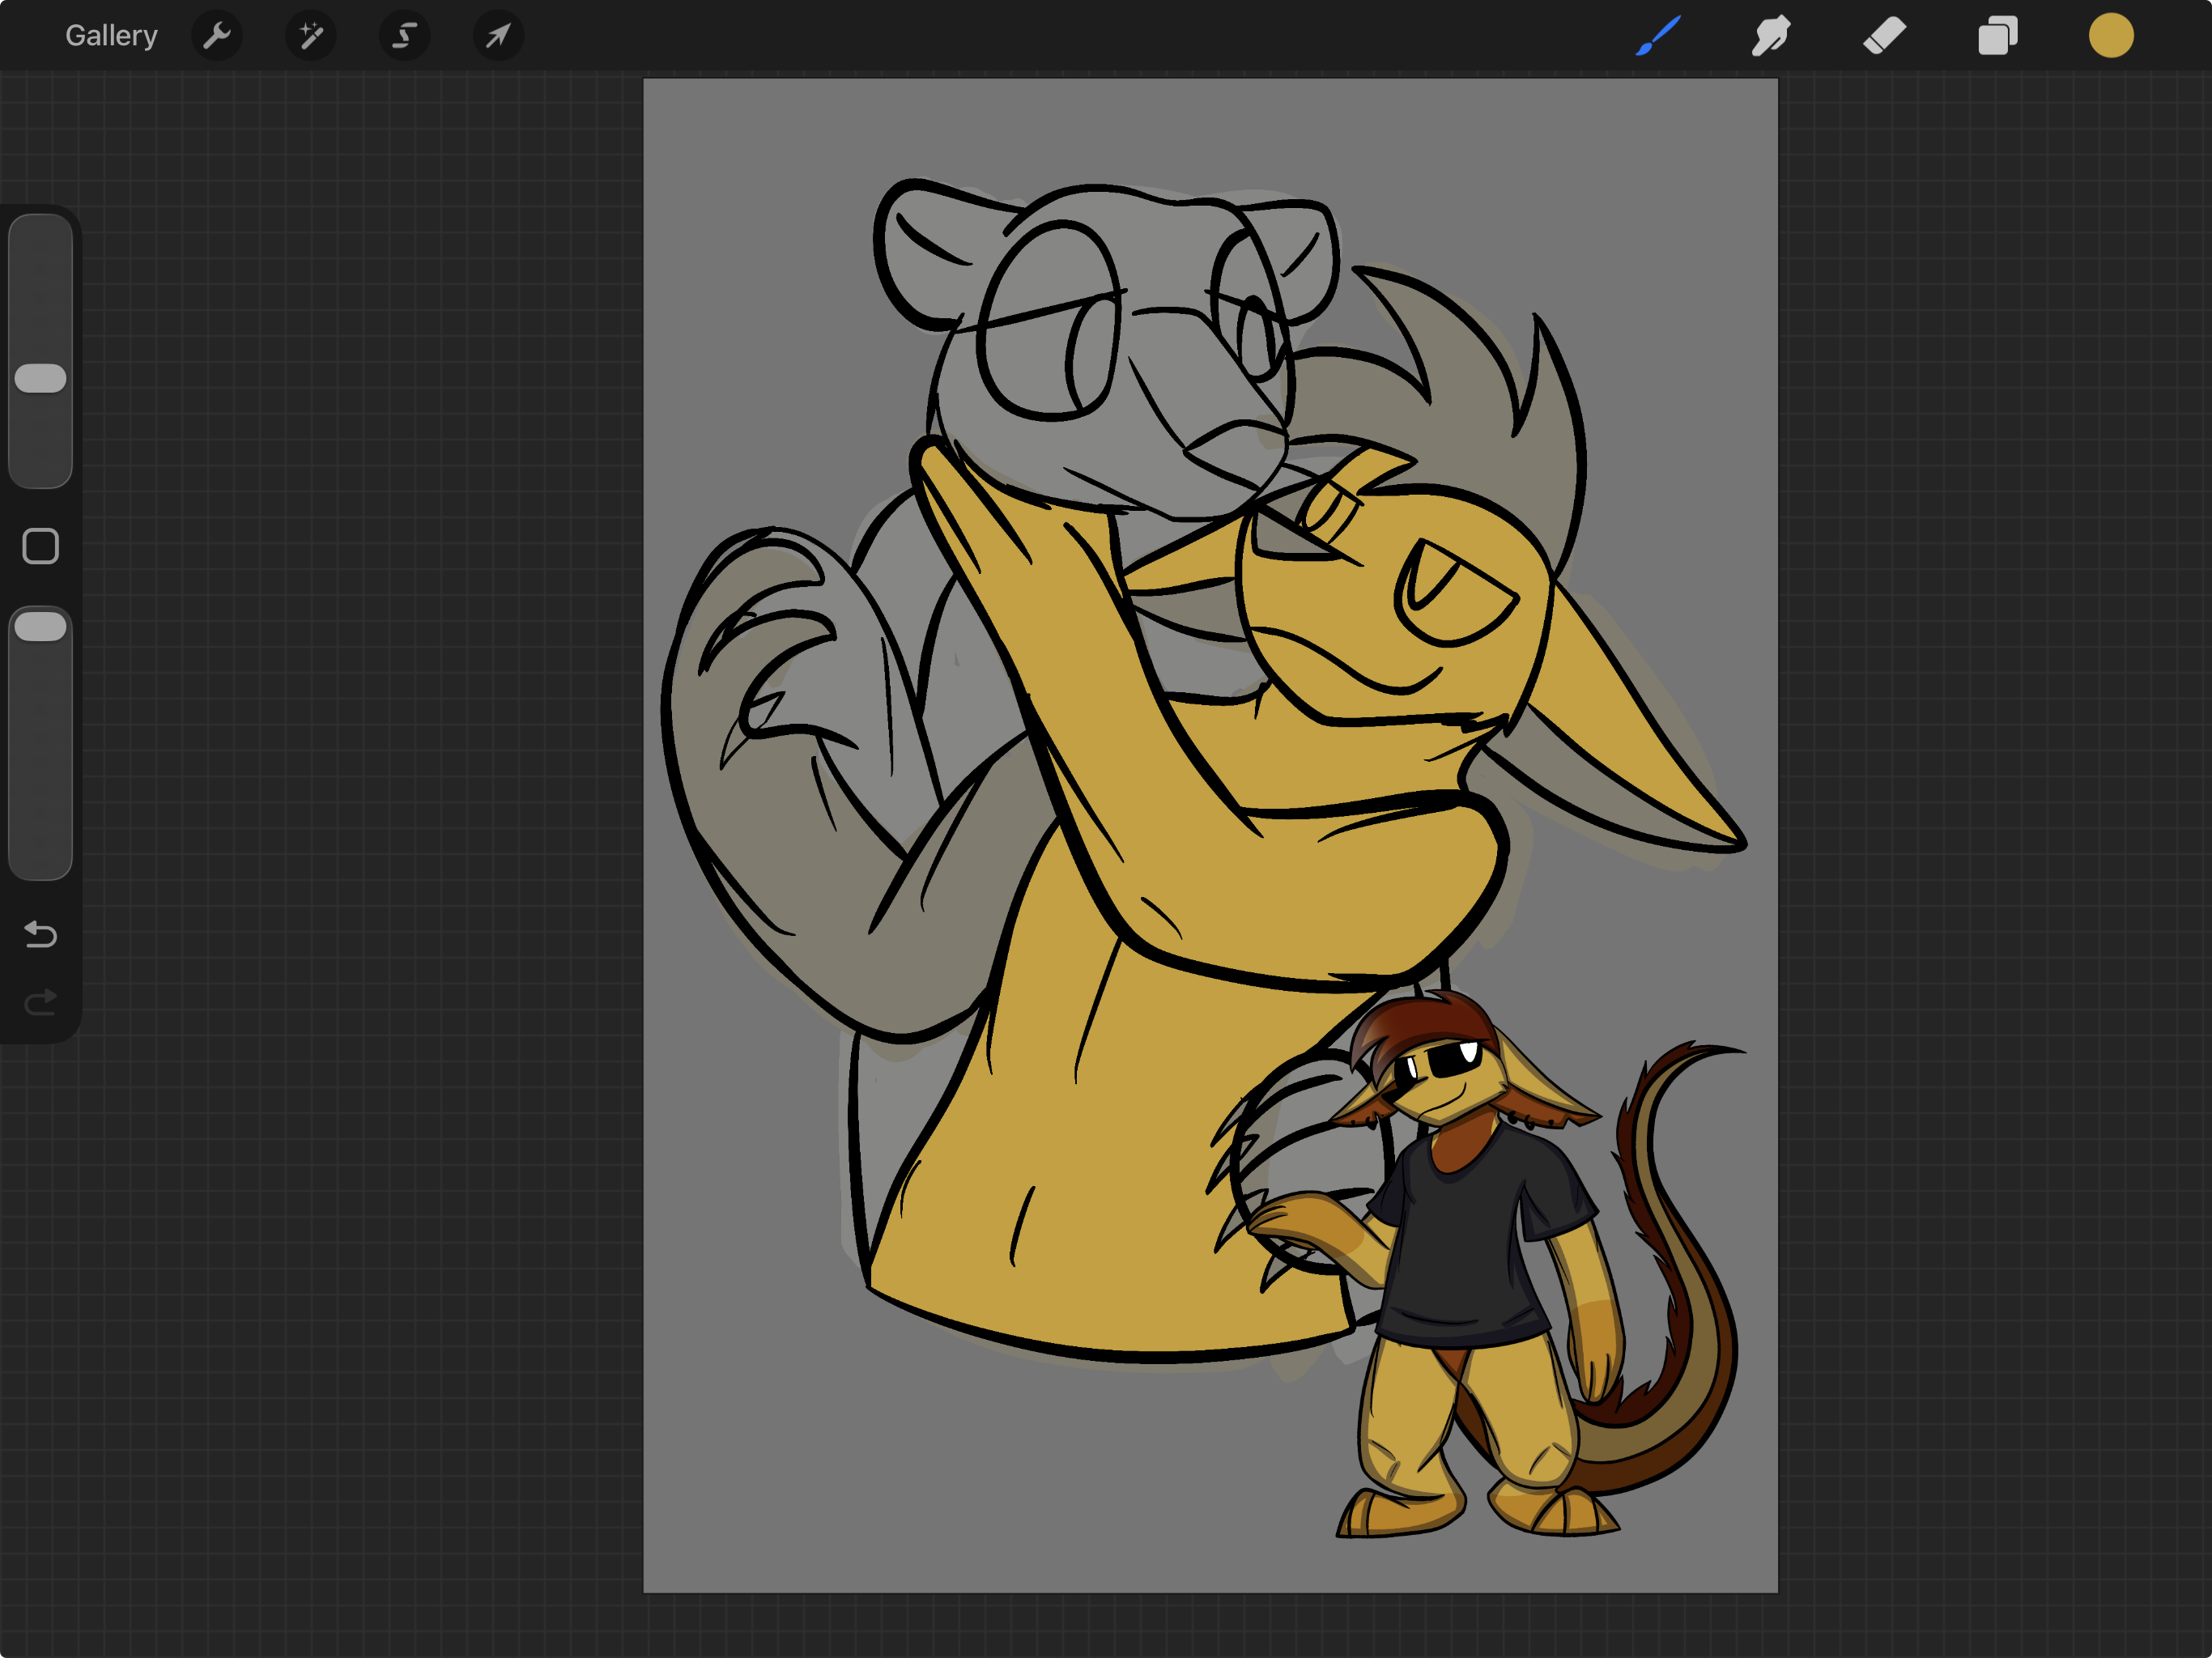Return to the Gallery
The height and width of the screenshot is (1658, 2212).
point(111,36)
